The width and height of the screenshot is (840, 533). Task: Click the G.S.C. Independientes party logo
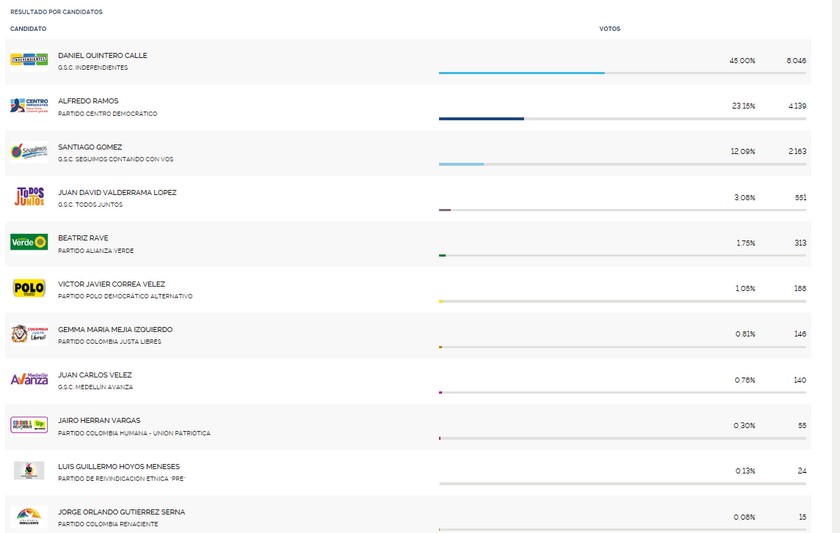click(x=28, y=60)
